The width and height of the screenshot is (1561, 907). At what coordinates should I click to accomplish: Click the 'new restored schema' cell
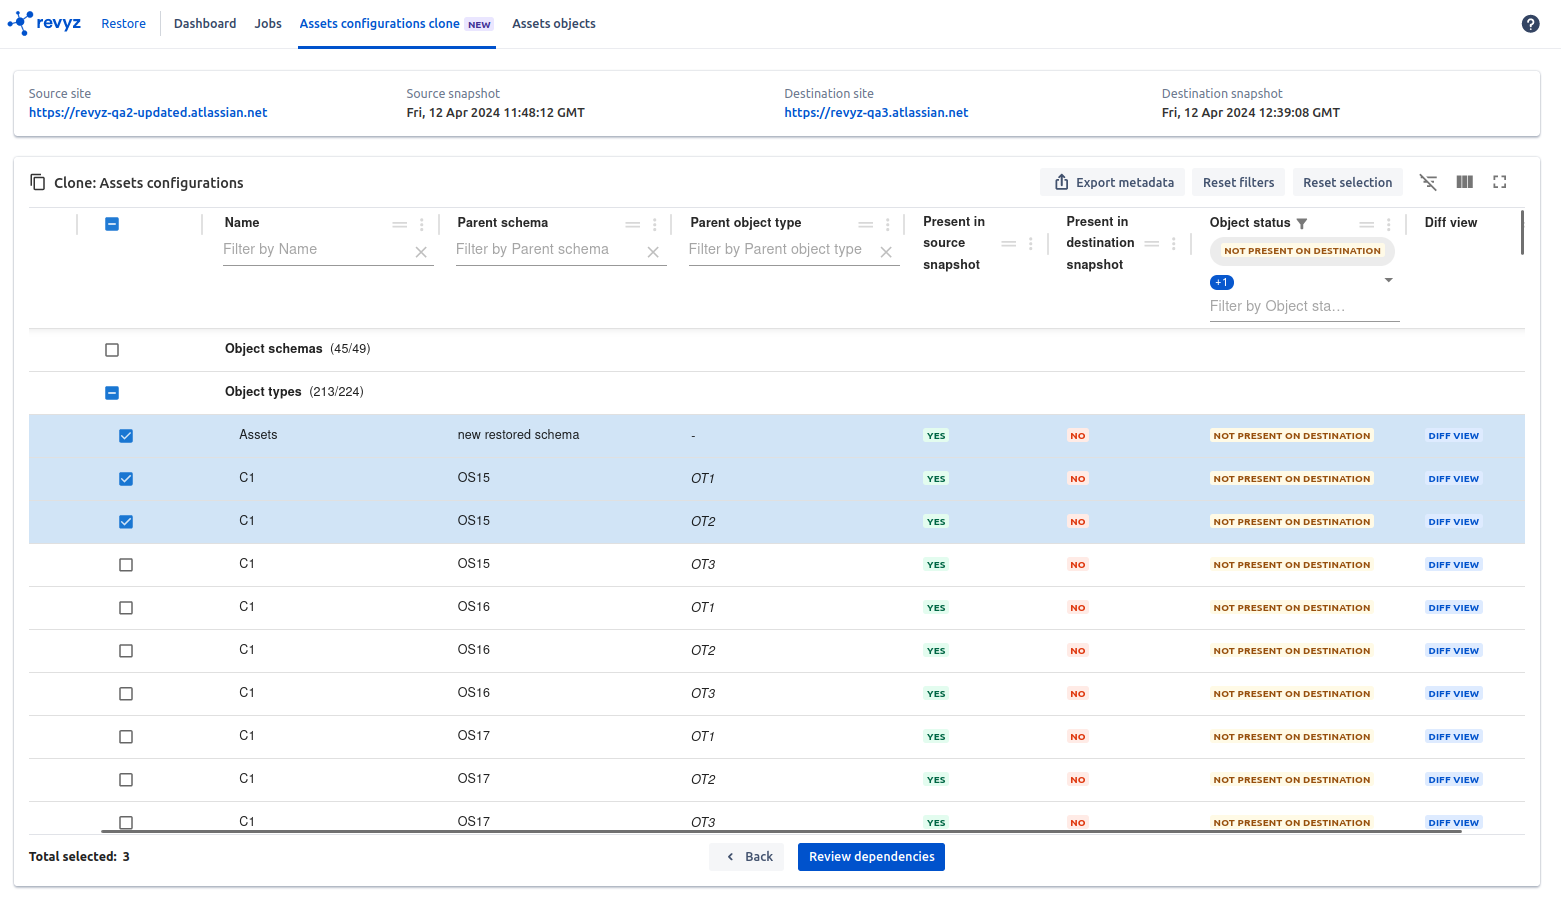pyautogui.click(x=518, y=435)
